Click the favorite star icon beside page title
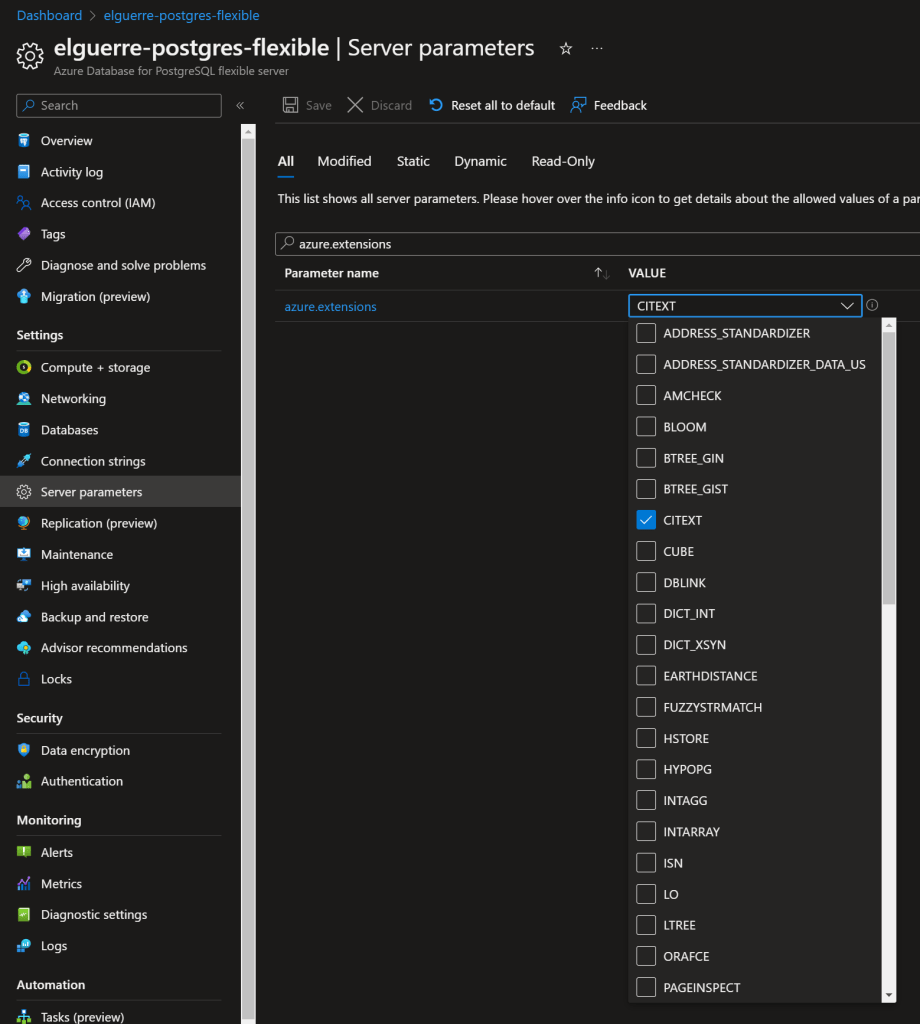This screenshot has height=1024, width=920. point(566,49)
